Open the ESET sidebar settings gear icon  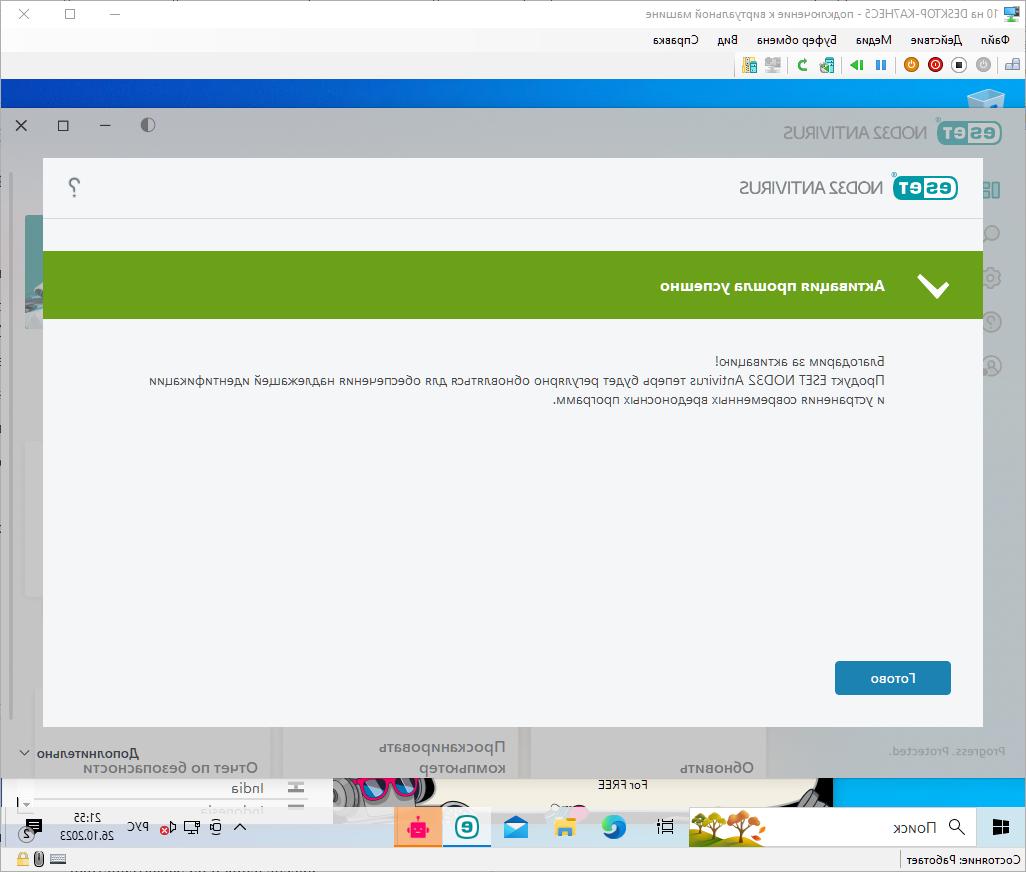991,277
